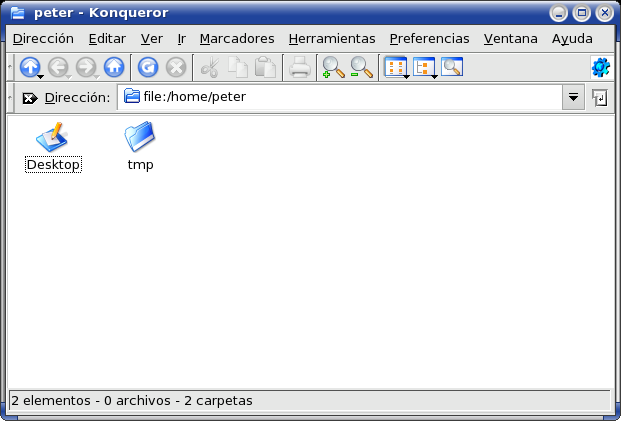621x421 pixels.
Task: Click the animated gear icon
Action: (x=601, y=67)
